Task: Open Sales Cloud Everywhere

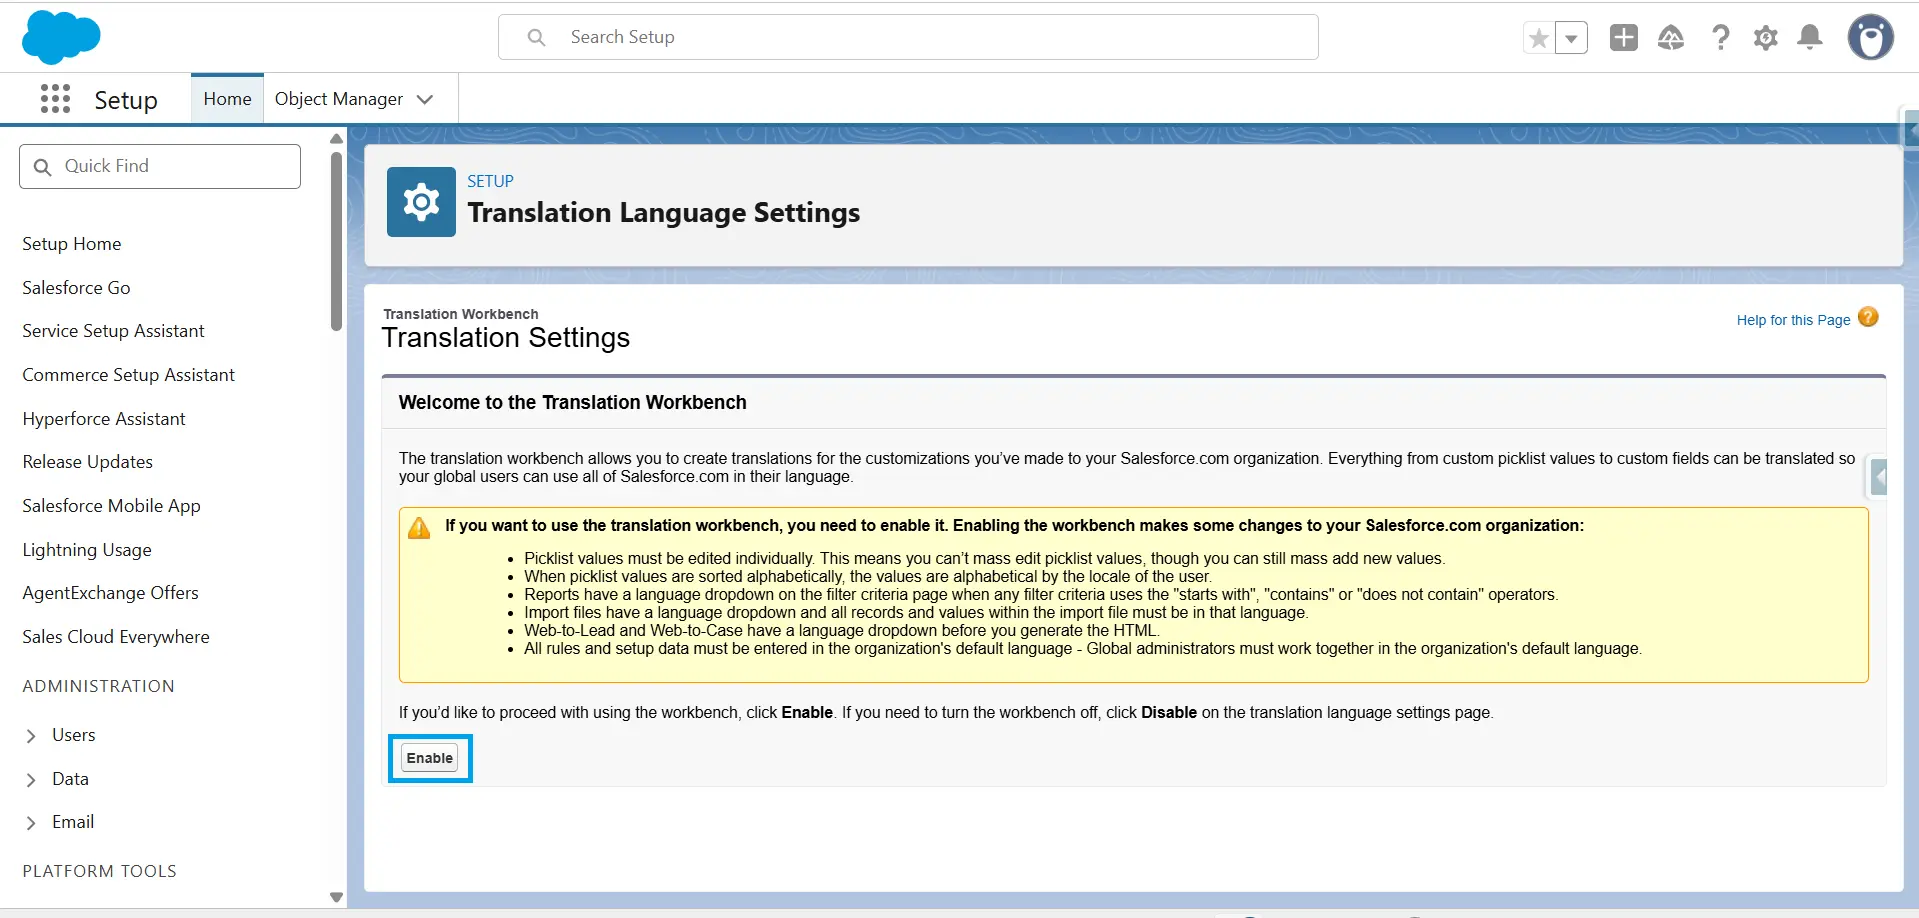Action: [116, 637]
